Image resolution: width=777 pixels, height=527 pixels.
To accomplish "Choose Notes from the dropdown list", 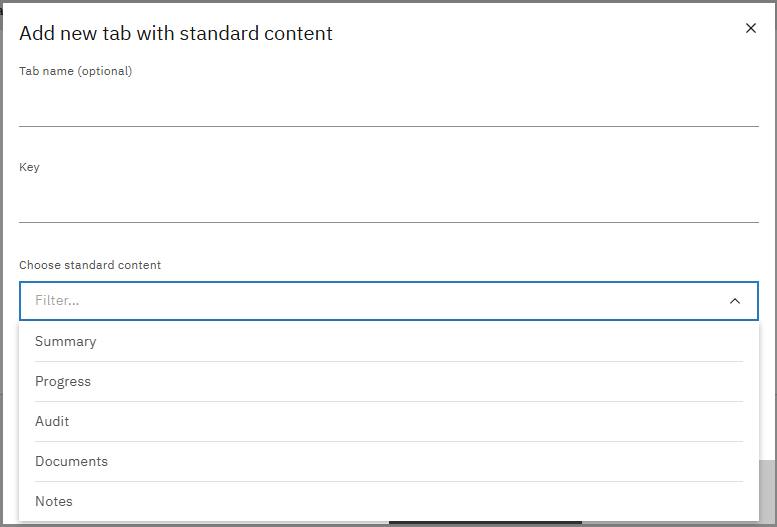I will tap(54, 501).
